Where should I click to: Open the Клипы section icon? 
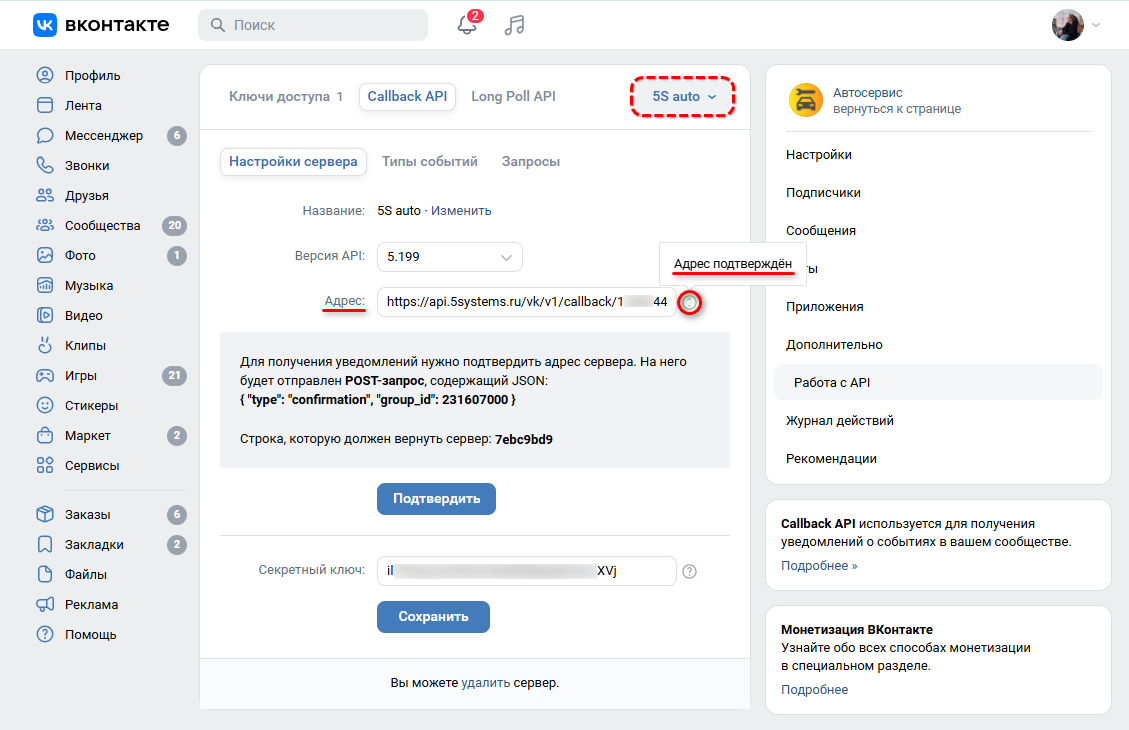[x=44, y=345]
